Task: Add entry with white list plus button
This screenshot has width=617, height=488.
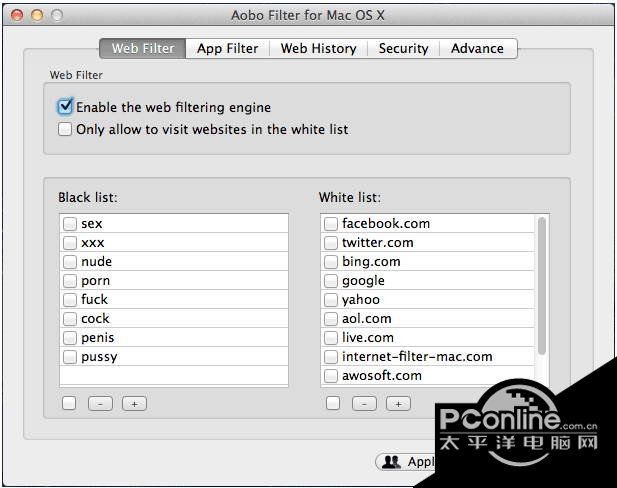Action: coord(398,404)
